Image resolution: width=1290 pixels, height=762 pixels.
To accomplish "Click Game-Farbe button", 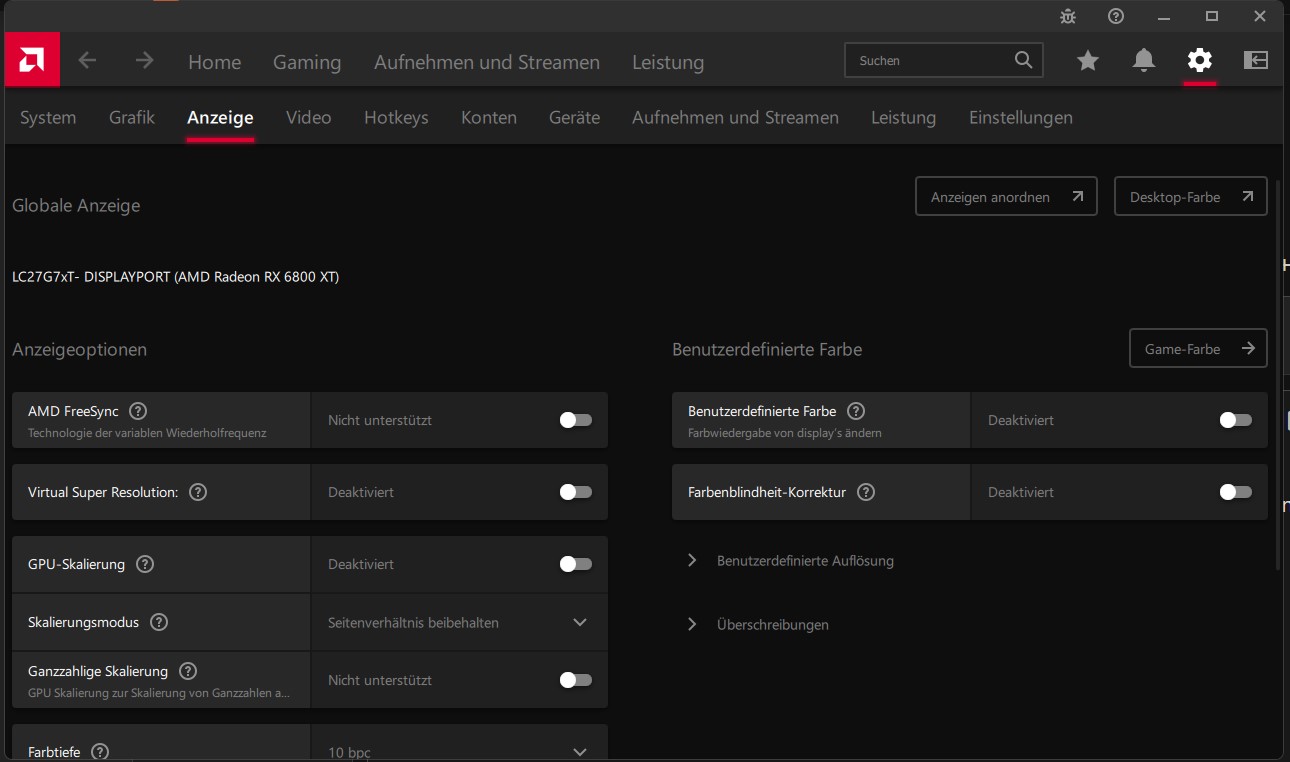I will coord(1198,349).
